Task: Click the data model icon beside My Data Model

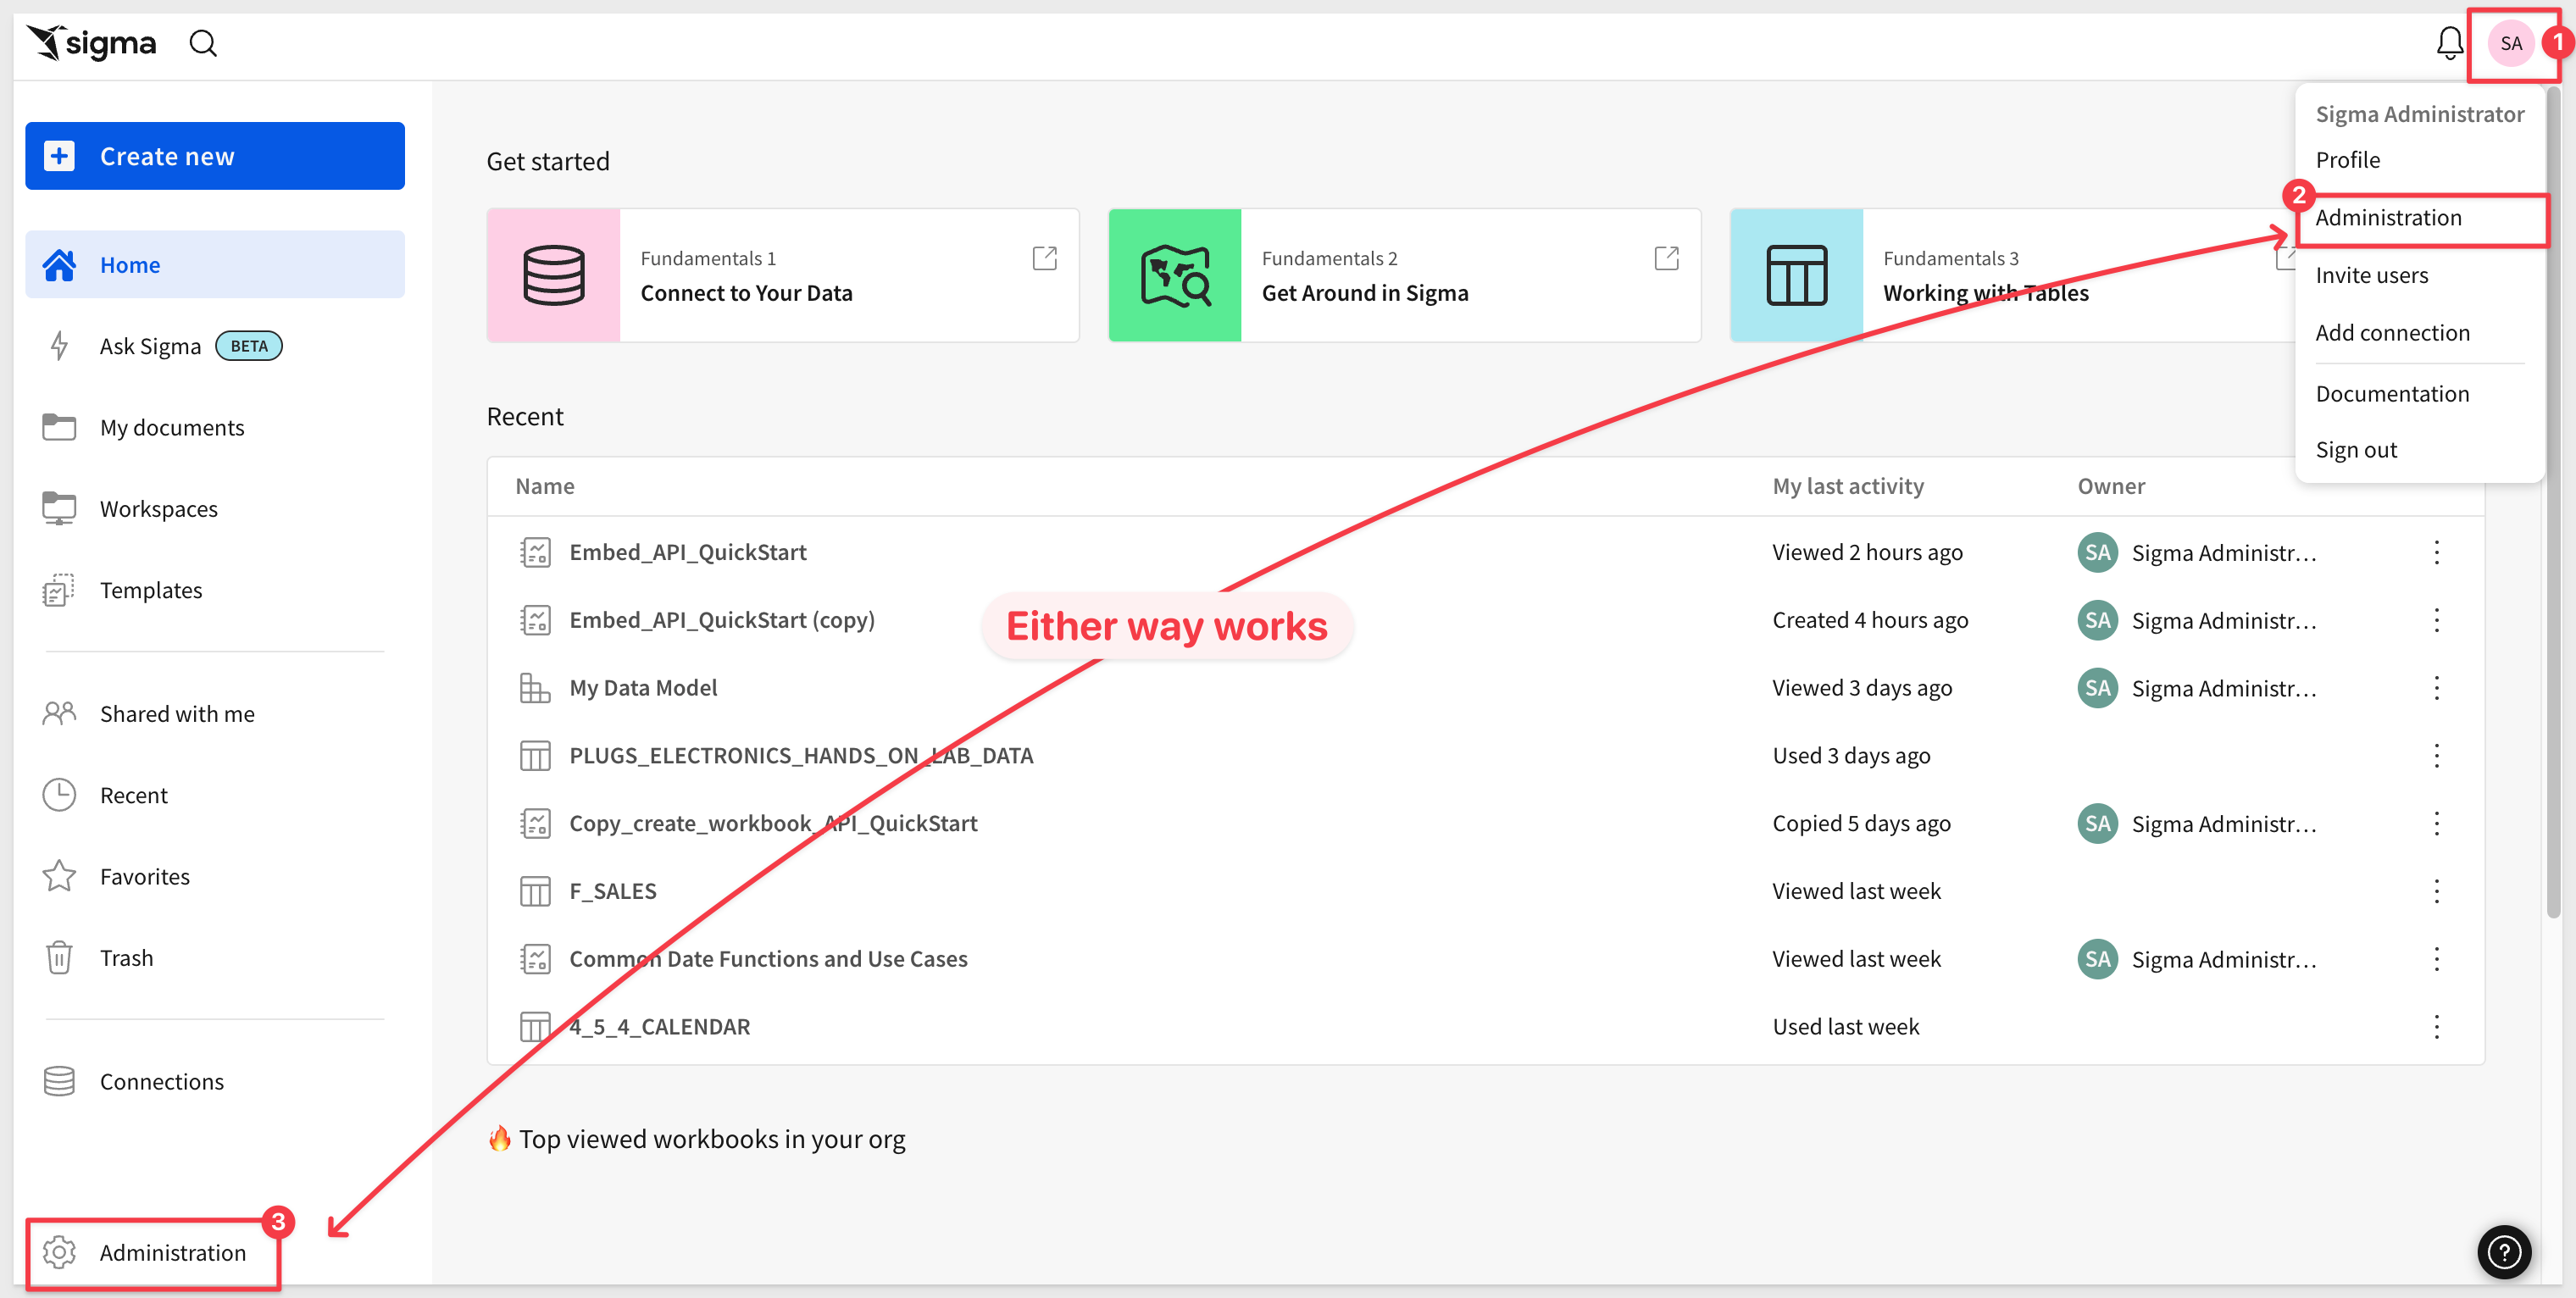Action: [x=535, y=688]
